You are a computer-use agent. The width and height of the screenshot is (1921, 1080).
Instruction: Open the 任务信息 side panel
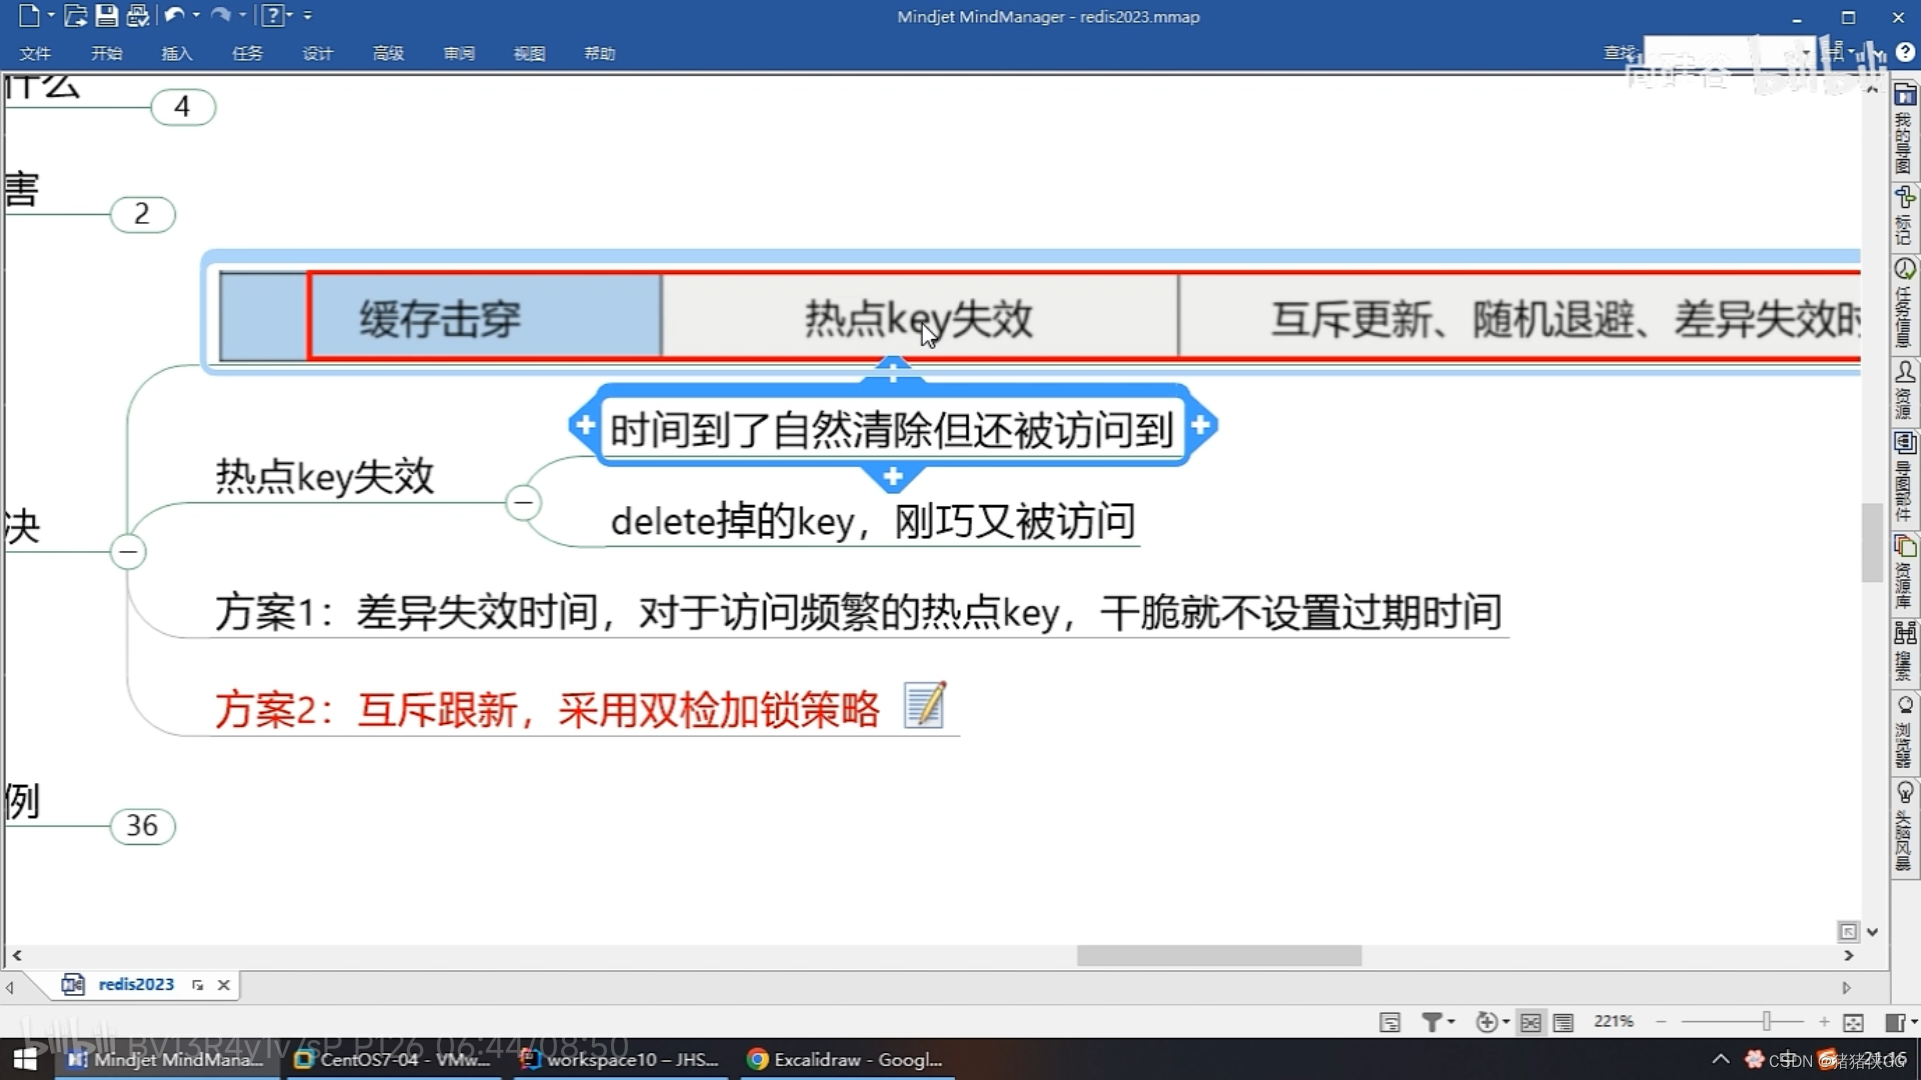click(x=1905, y=304)
